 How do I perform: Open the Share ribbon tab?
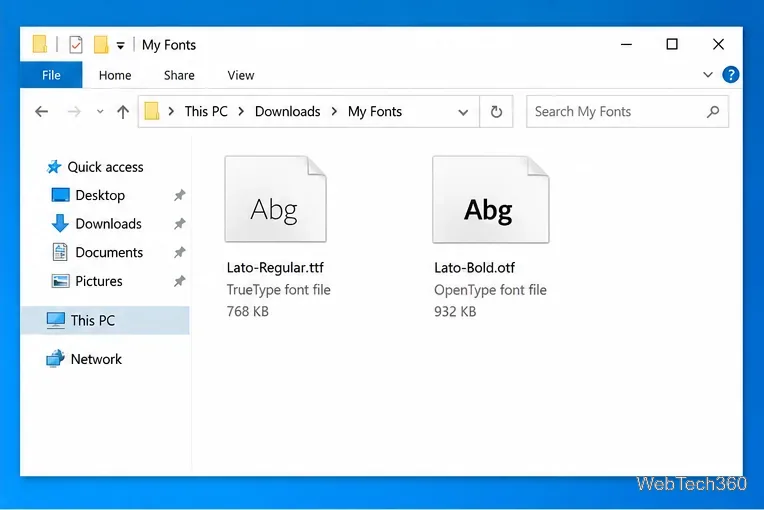click(x=179, y=76)
